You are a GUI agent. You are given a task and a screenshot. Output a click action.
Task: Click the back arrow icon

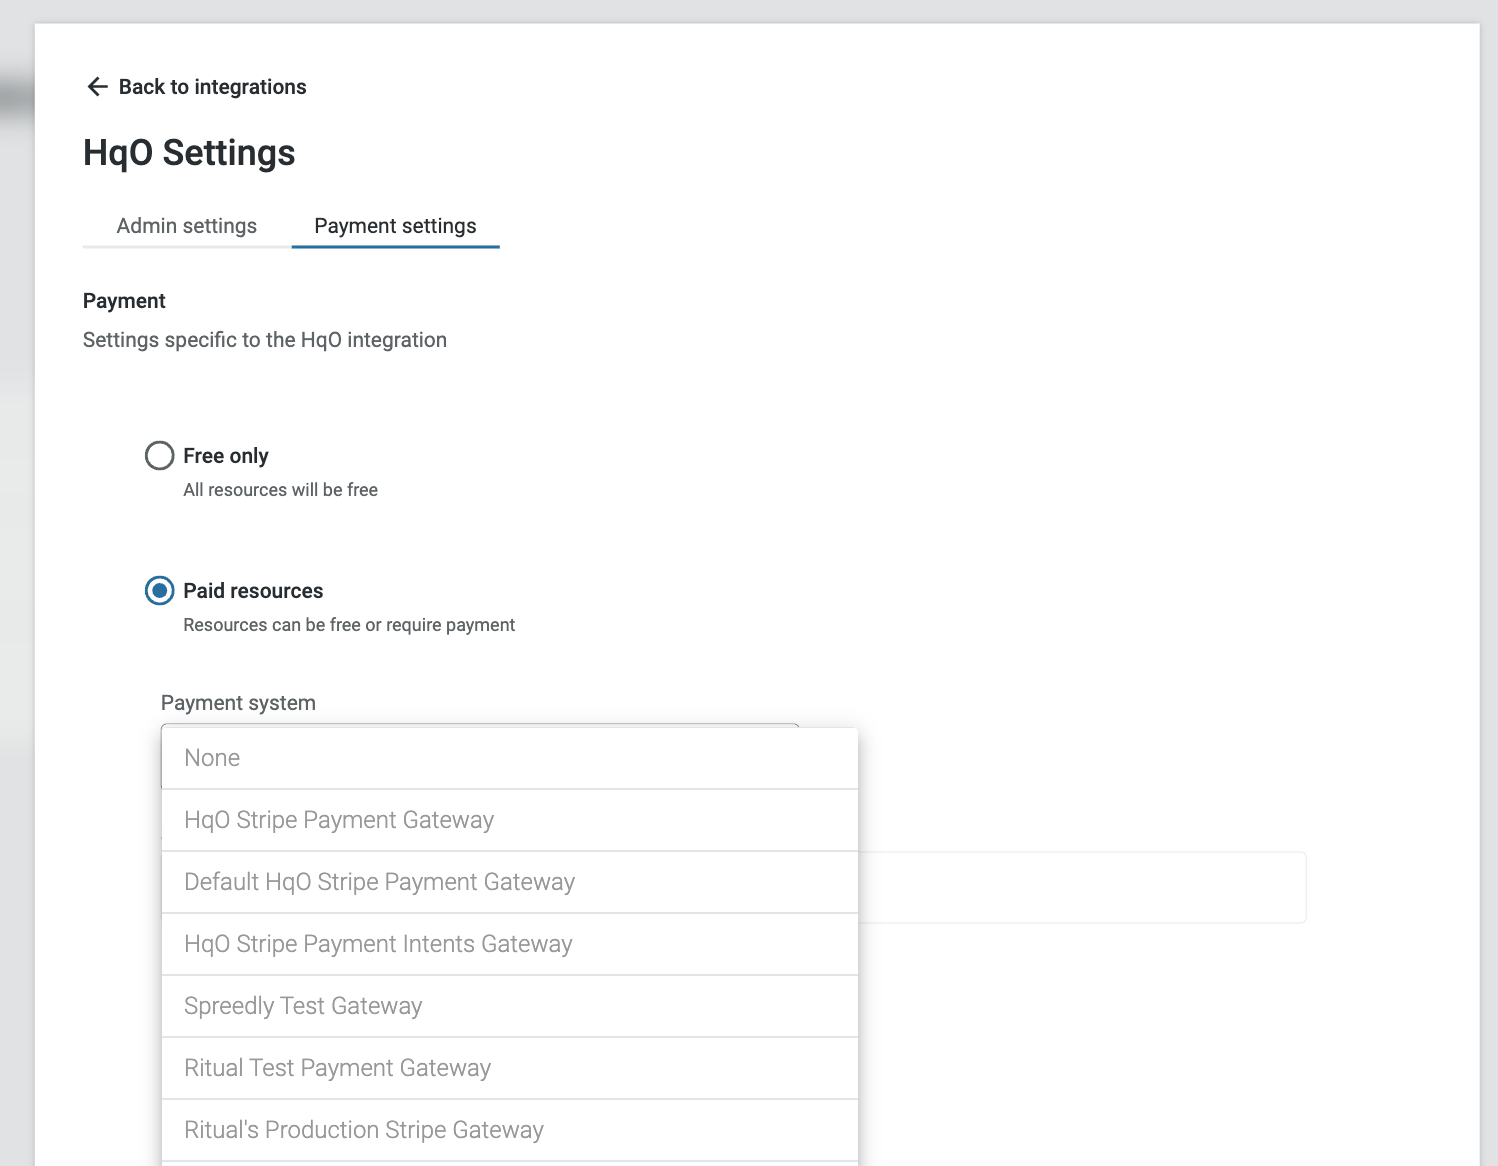[x=97, y=87]
